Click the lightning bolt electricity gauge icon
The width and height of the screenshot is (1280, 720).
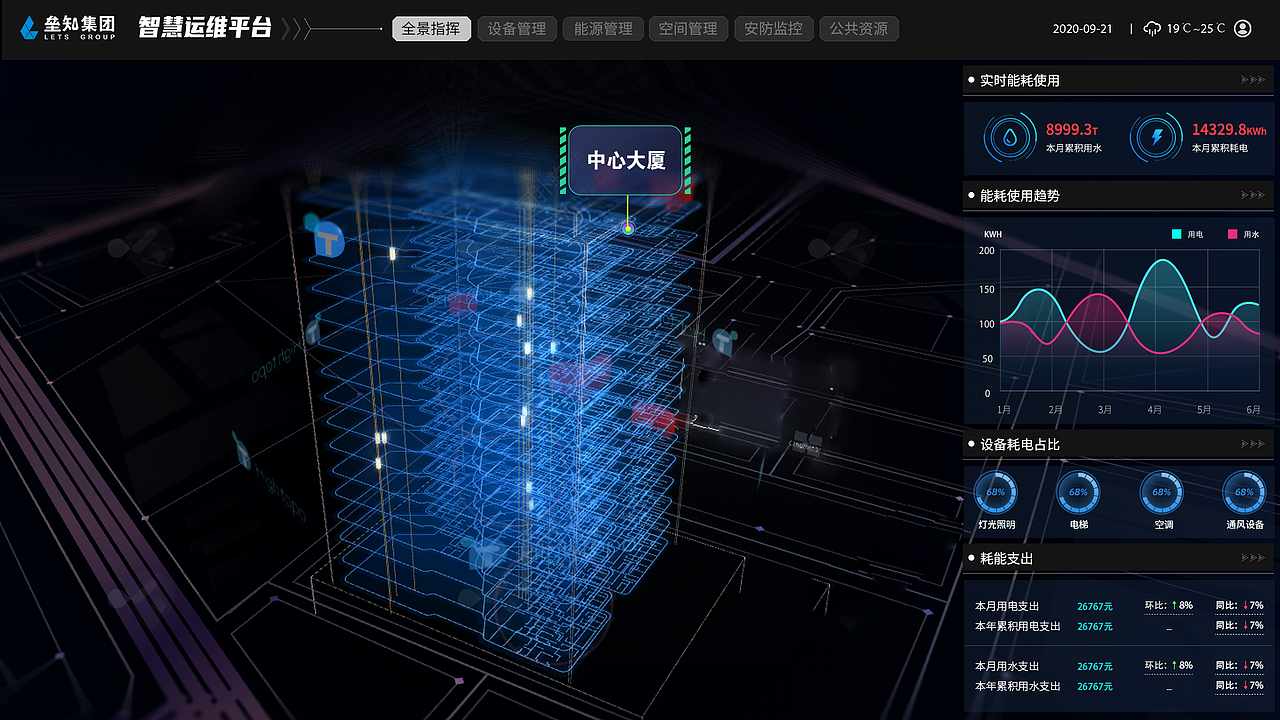click(1156, 137)
